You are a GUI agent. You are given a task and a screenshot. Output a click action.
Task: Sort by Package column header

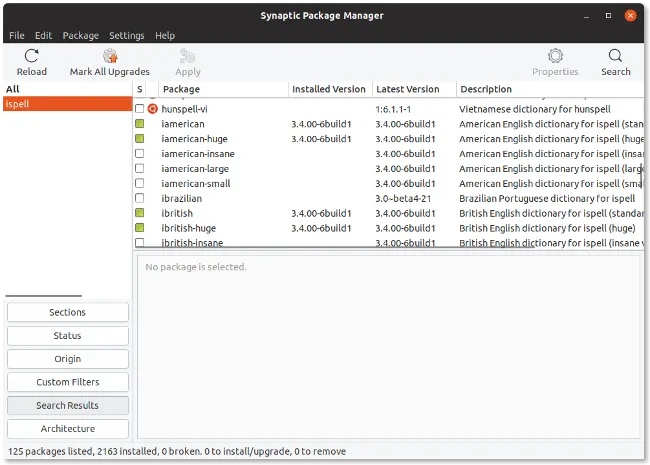[x=220, y=89]
